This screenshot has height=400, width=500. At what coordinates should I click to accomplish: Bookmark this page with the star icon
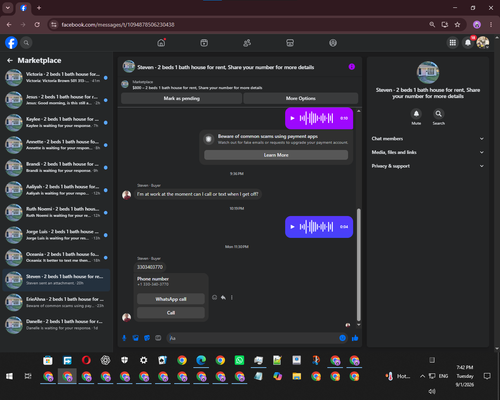457,25
